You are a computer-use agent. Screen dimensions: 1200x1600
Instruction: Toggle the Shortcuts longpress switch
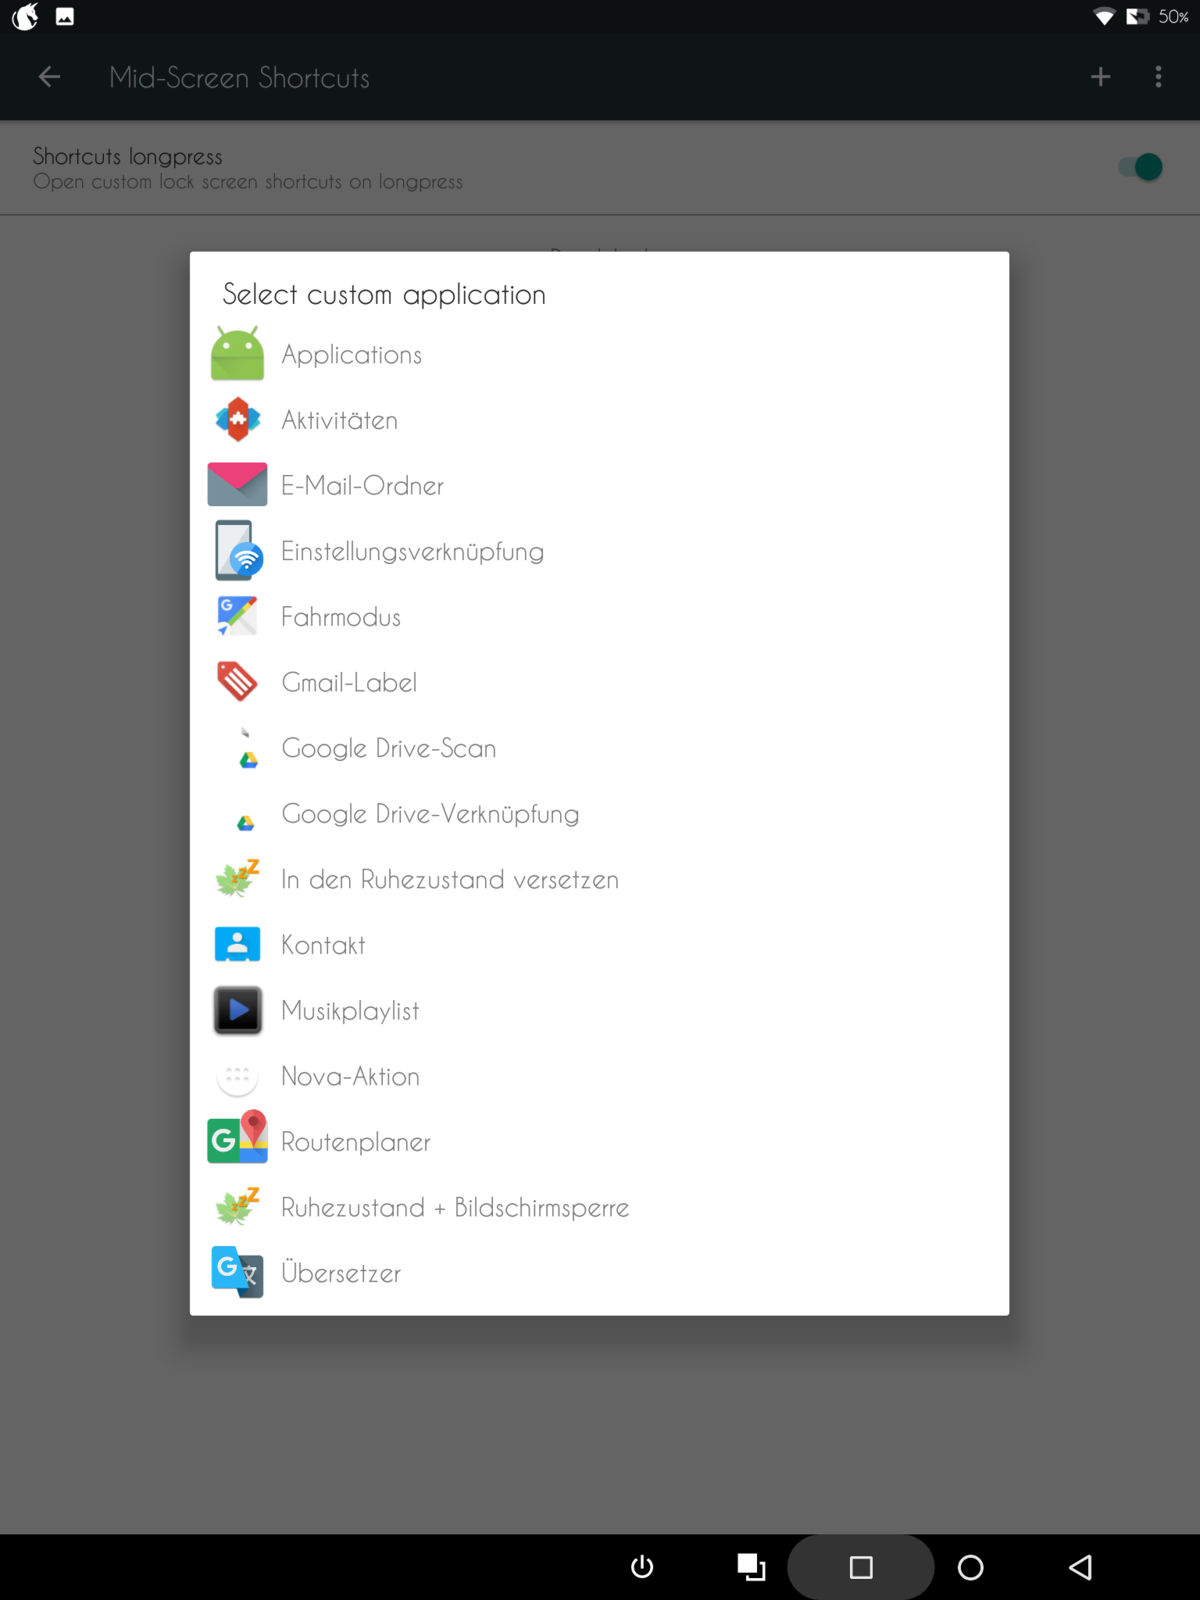point(1140,167)
